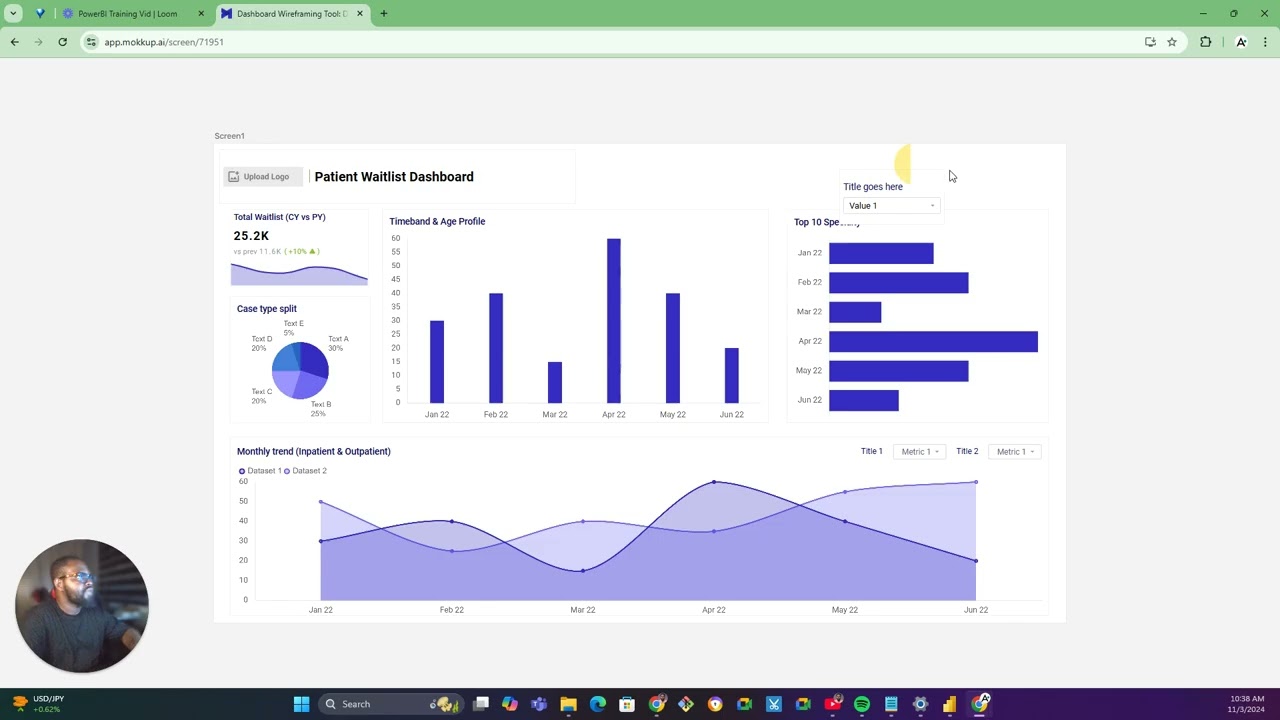Click 'Title 1' label in trend chart
The height and width of the screenshot is (720, 1280).
(x=872, y=452)
